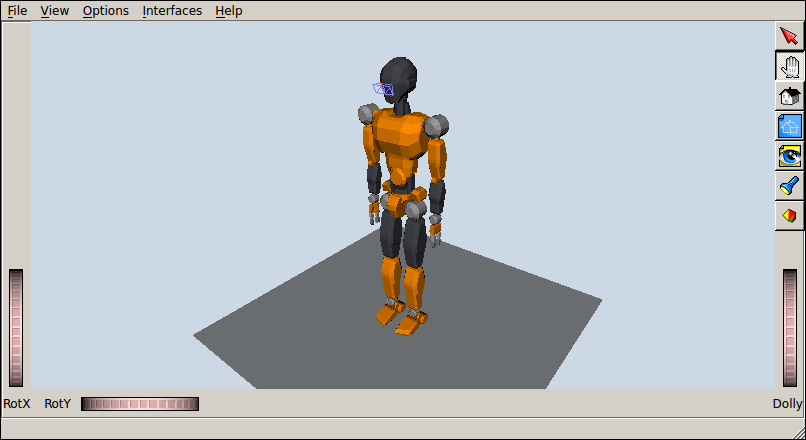Click the Dolly vertical thumbwheel
This screenshot has width=806, height=440.
tap(790, 327)
